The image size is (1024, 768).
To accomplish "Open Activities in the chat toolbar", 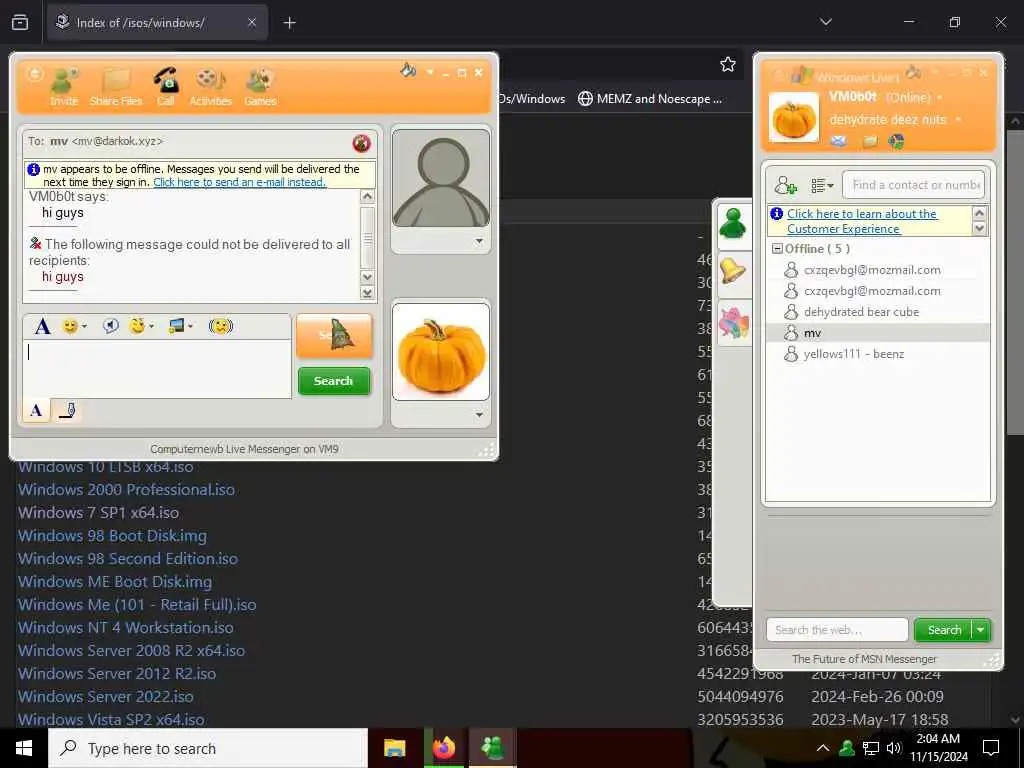I will (210, 86).
